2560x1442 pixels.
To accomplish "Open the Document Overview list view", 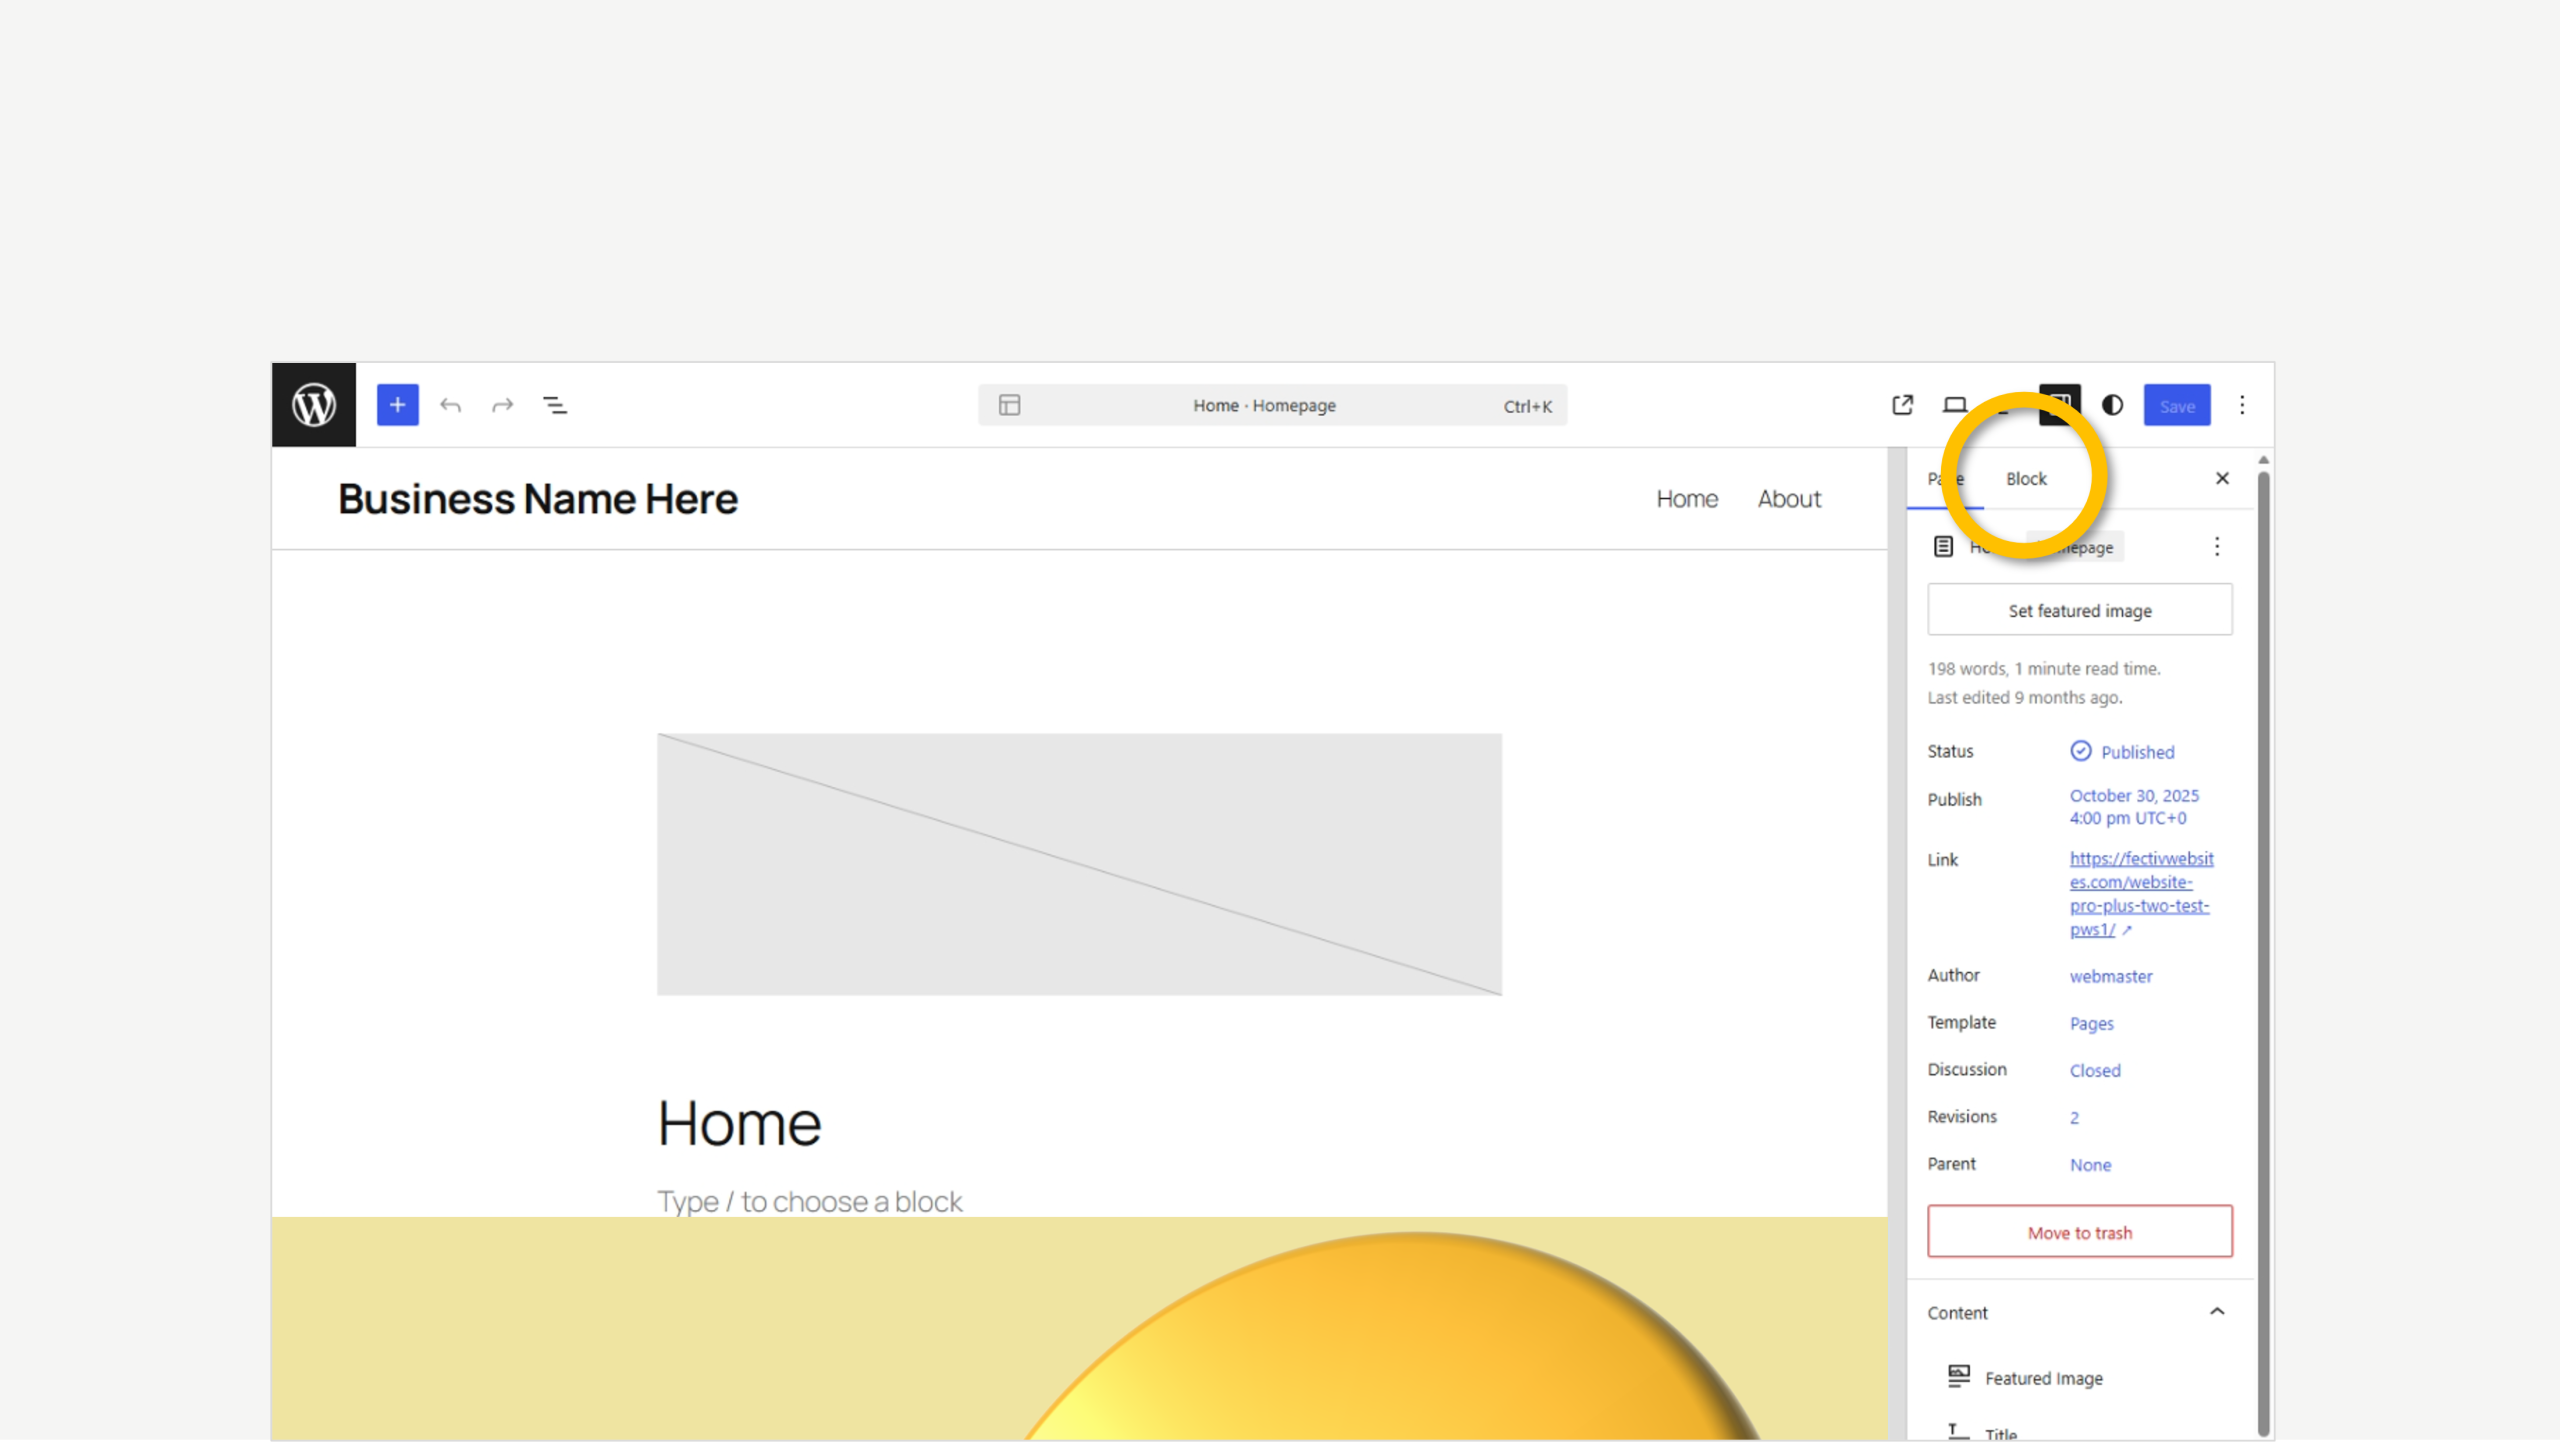I will point(554,405).
